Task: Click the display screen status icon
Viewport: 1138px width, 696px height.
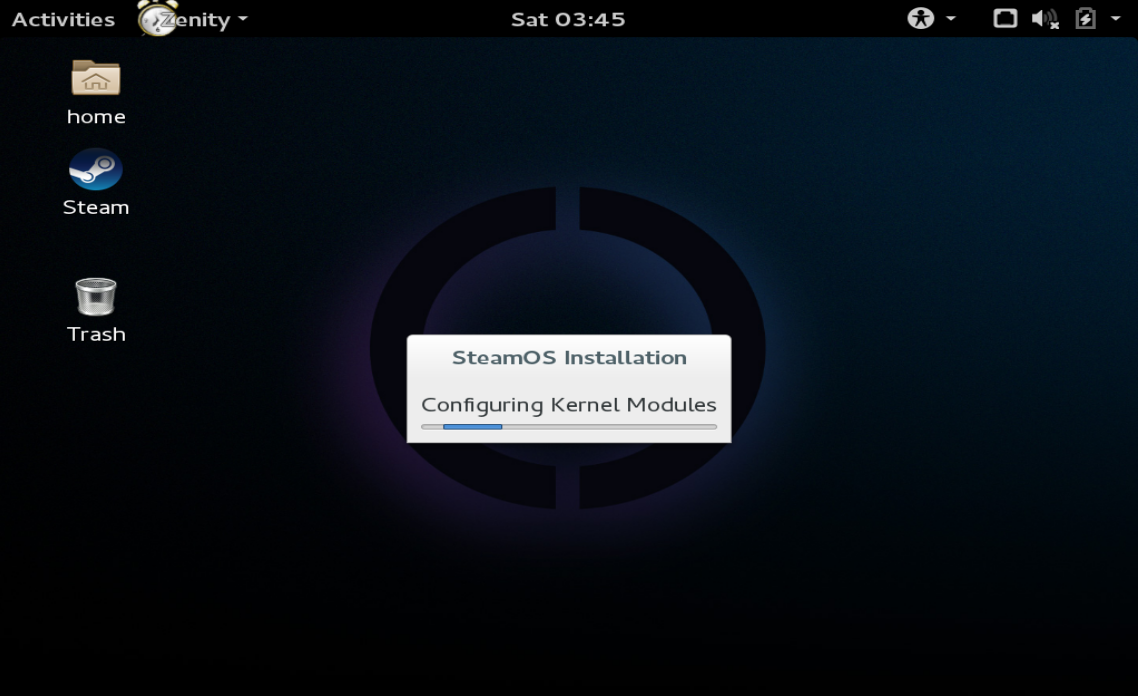Action: point(1005,18)
